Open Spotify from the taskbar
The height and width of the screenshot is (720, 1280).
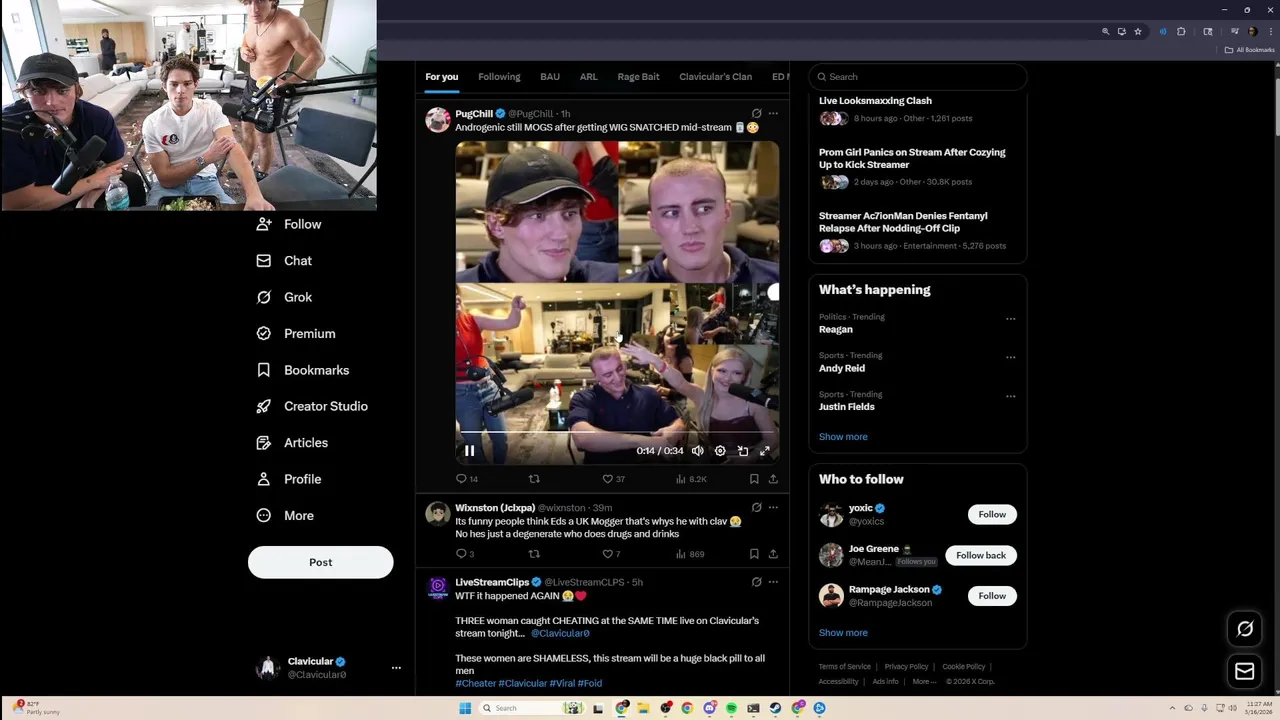coord(731,708)
